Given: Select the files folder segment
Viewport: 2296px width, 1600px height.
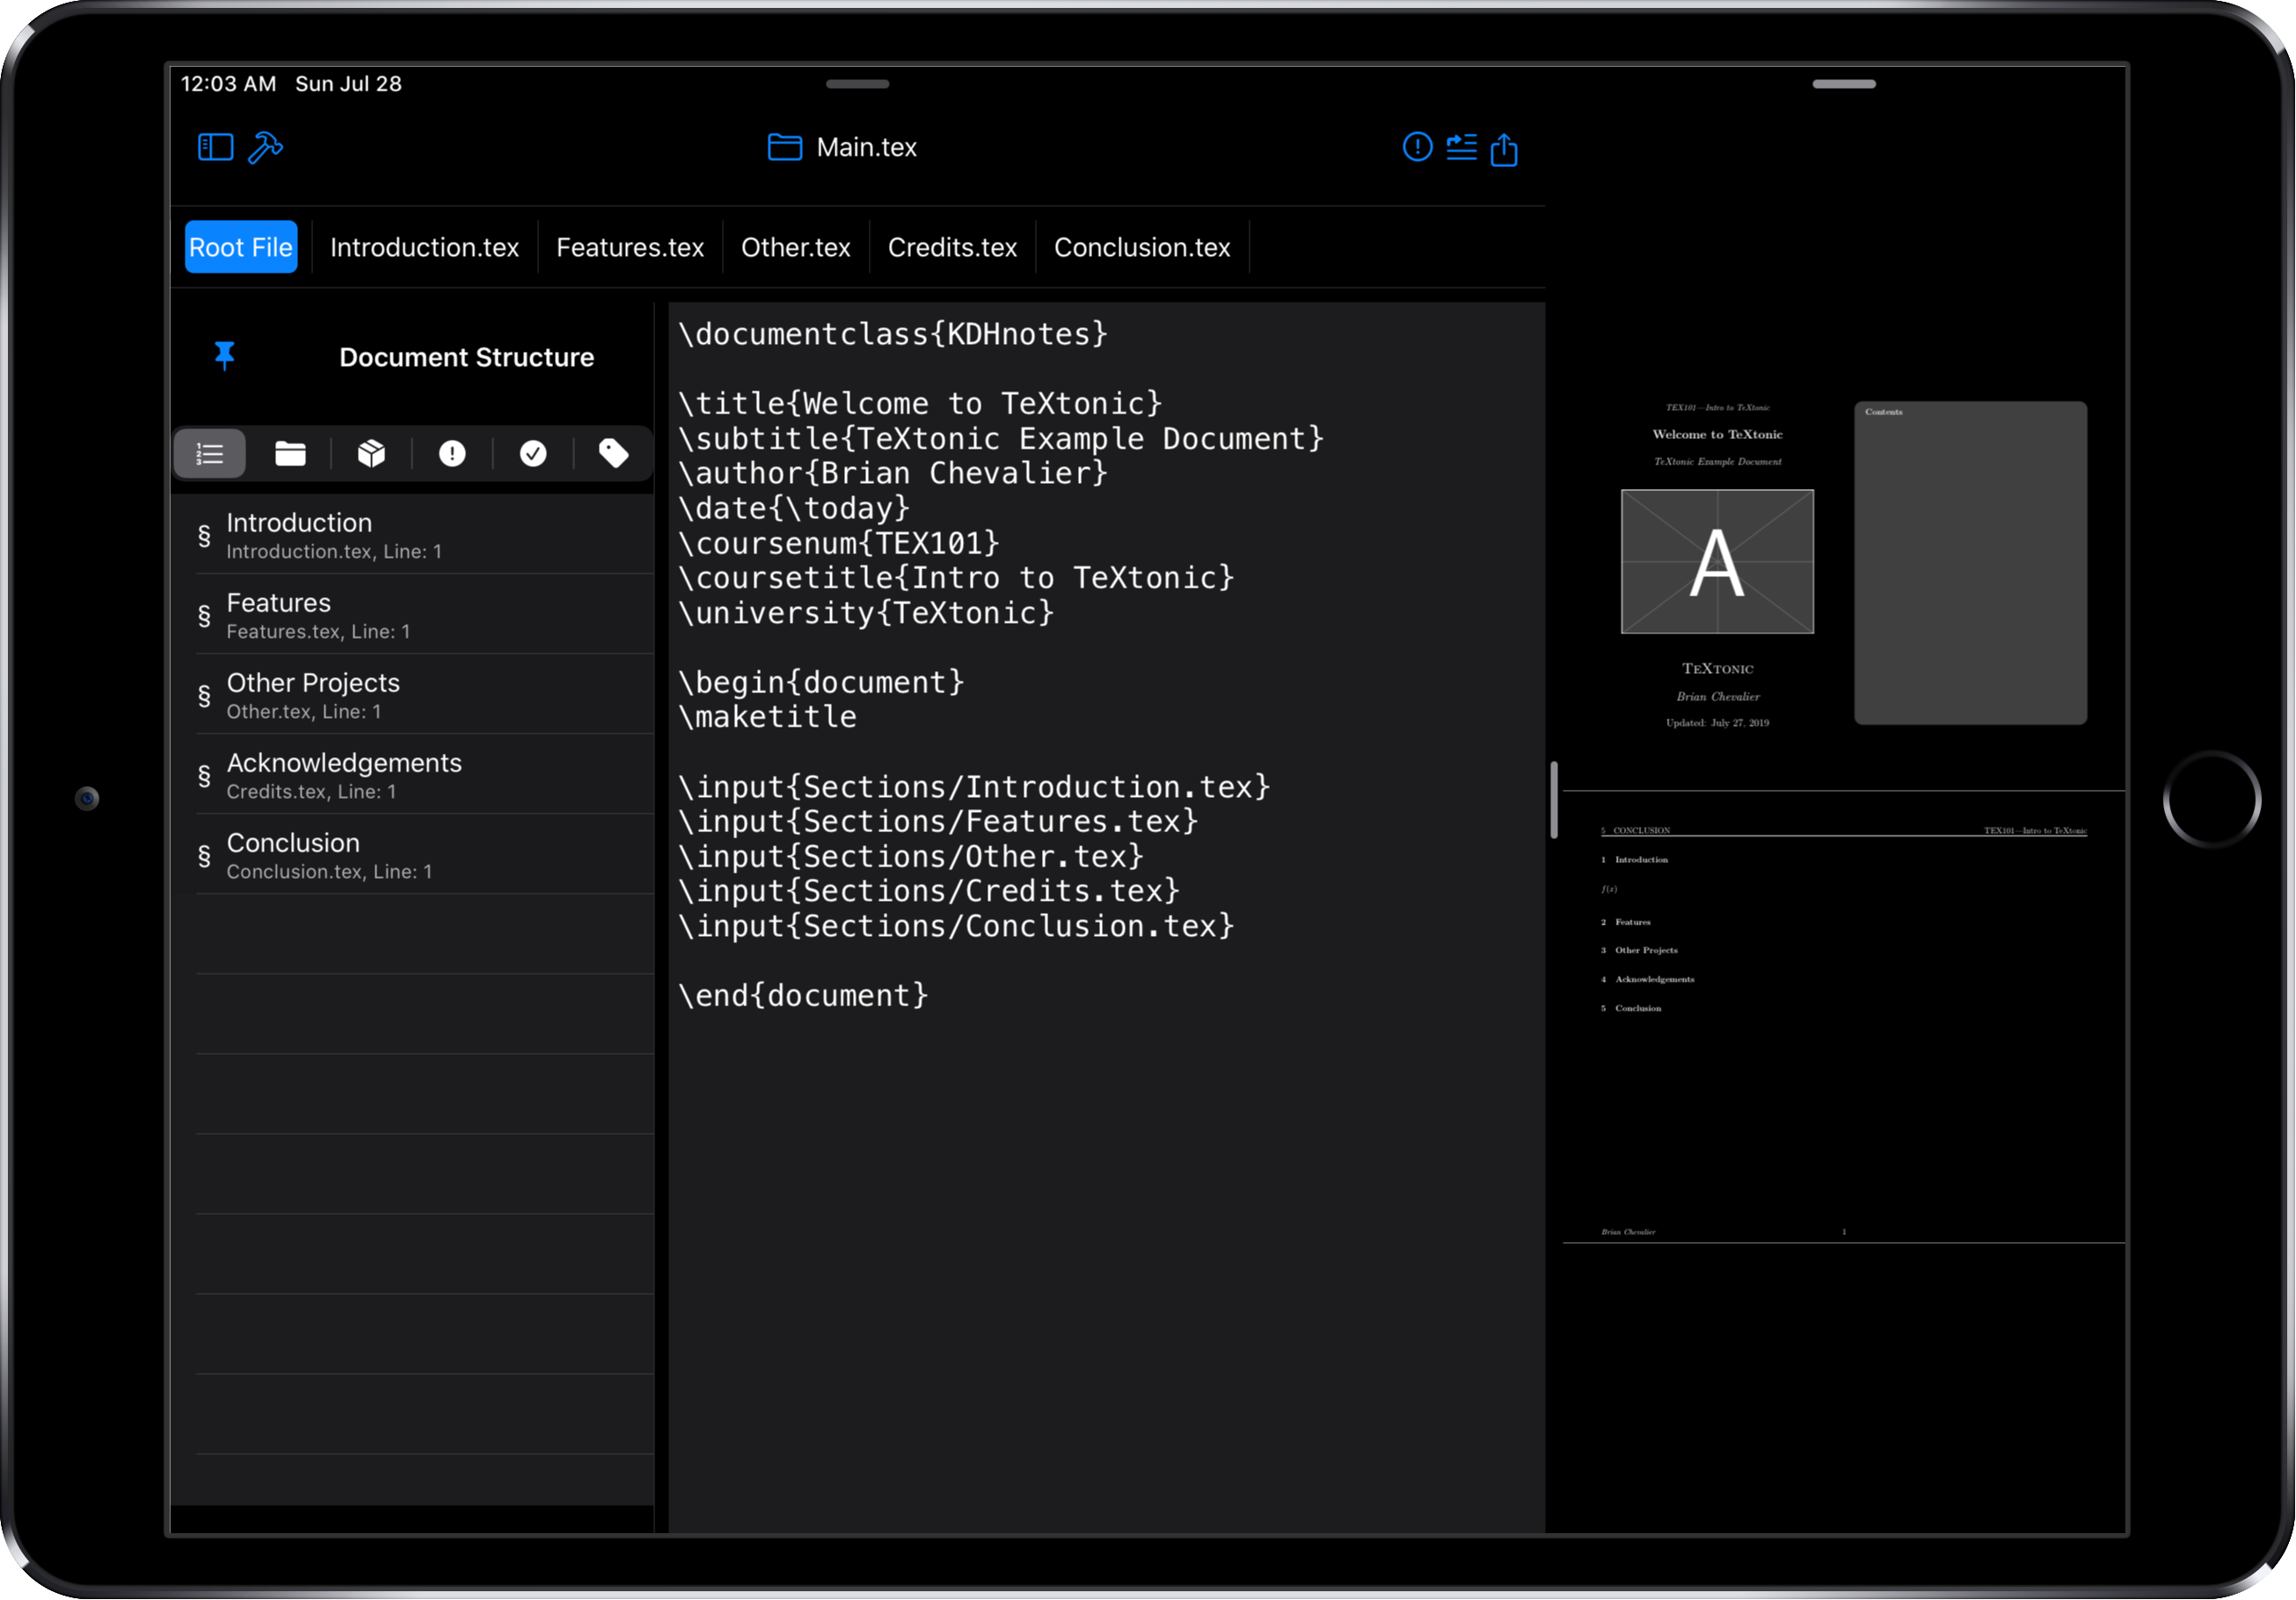Looking at the screenshot, I should pyautogui.click(x=290, y=454).
